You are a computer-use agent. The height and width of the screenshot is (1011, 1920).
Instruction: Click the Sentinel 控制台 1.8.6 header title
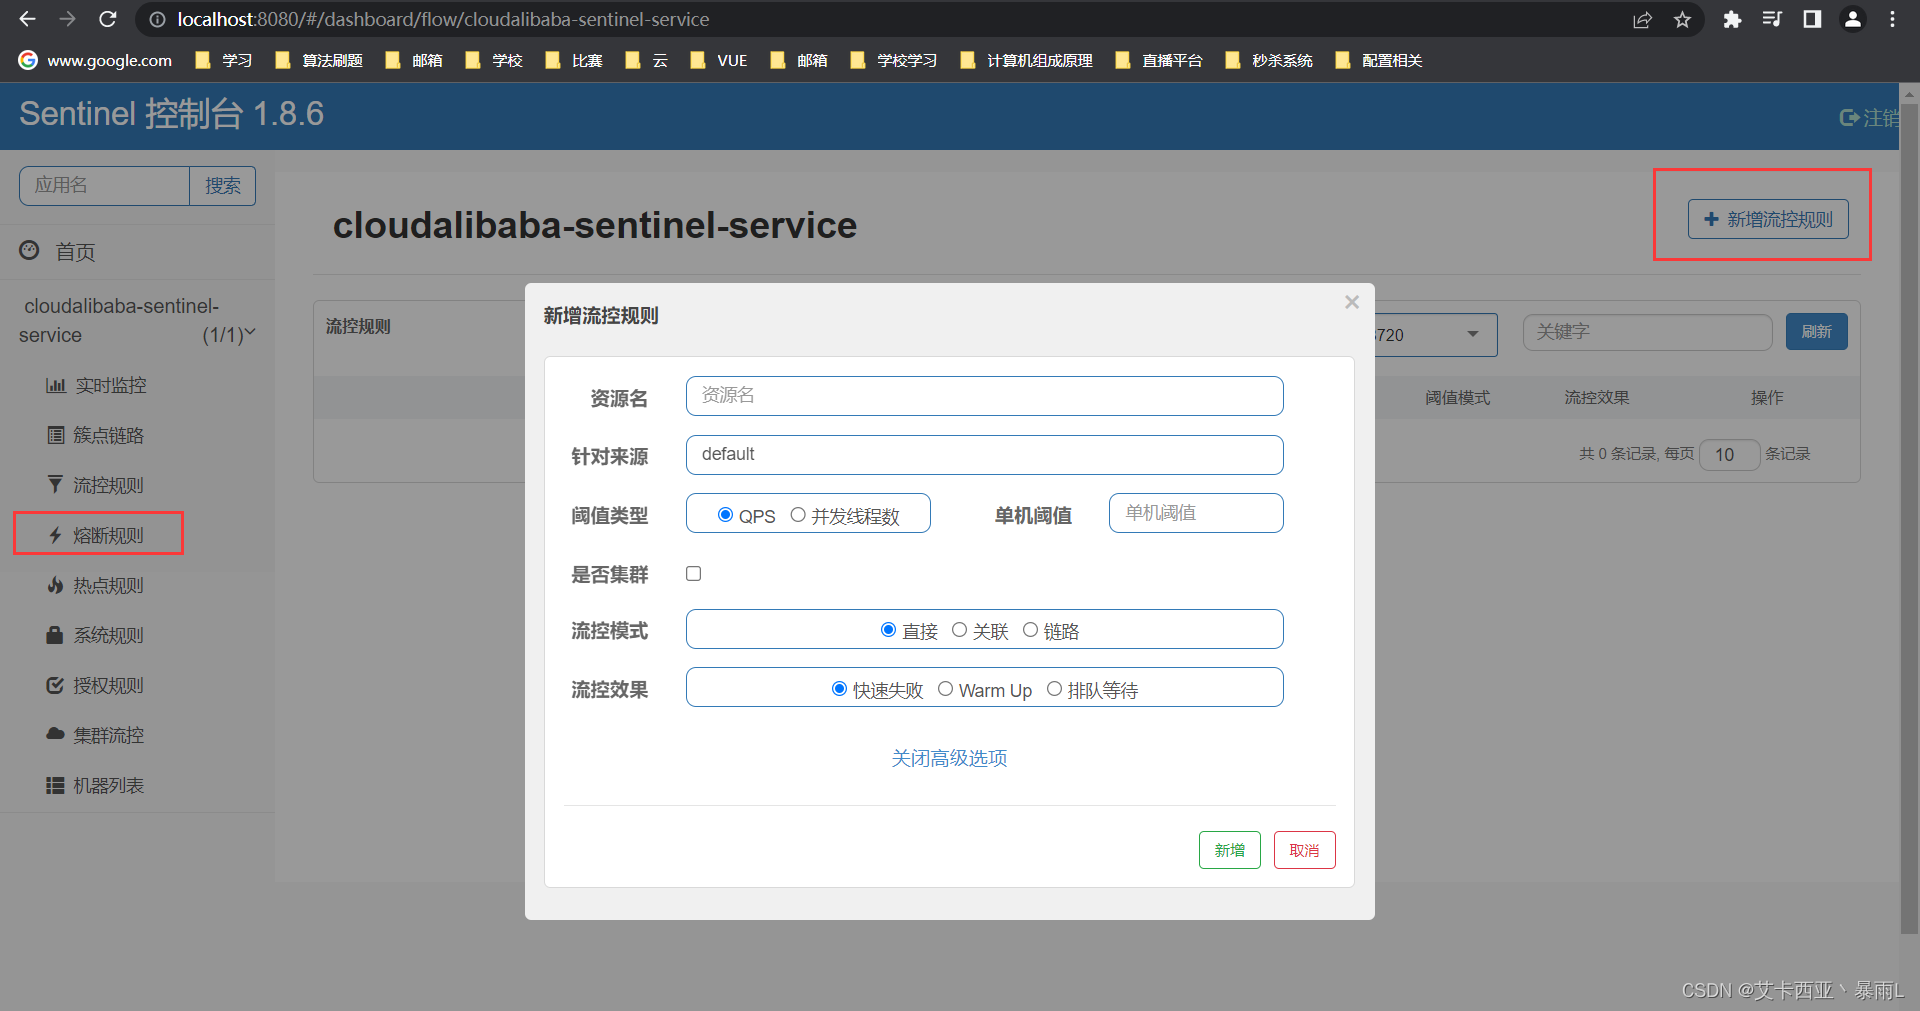[x=171, y=114]
